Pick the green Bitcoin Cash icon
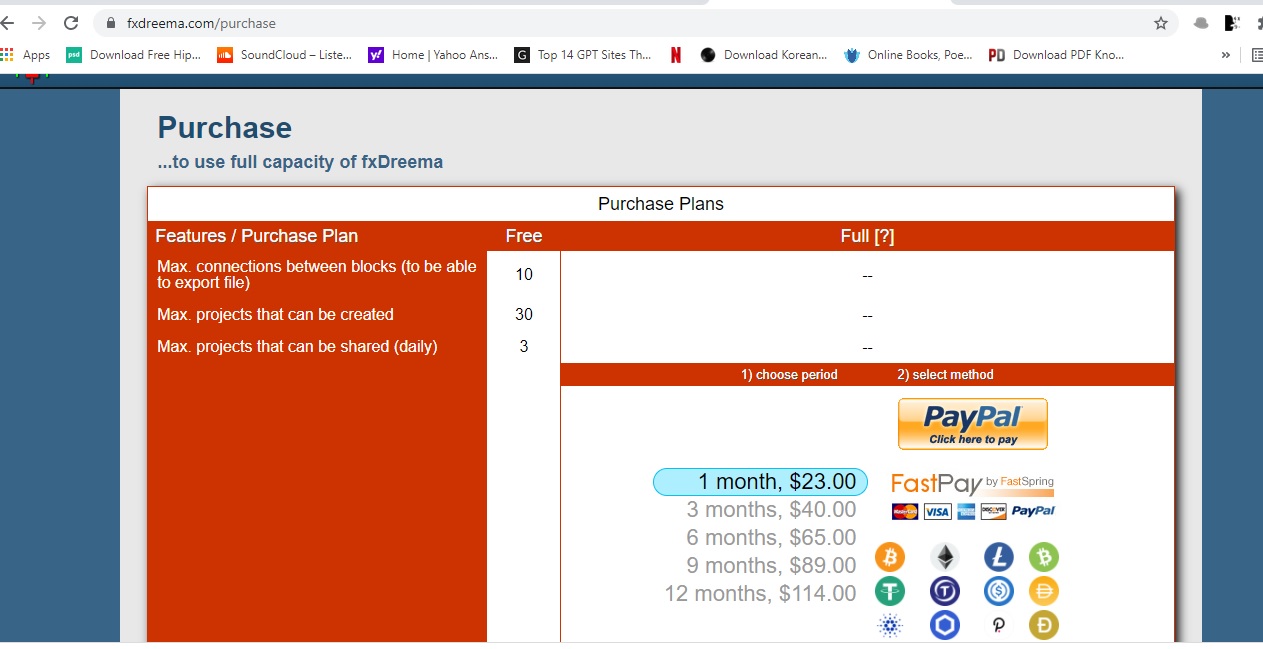The width and height of the screenshot is (1263, 649). point(1043,557)
